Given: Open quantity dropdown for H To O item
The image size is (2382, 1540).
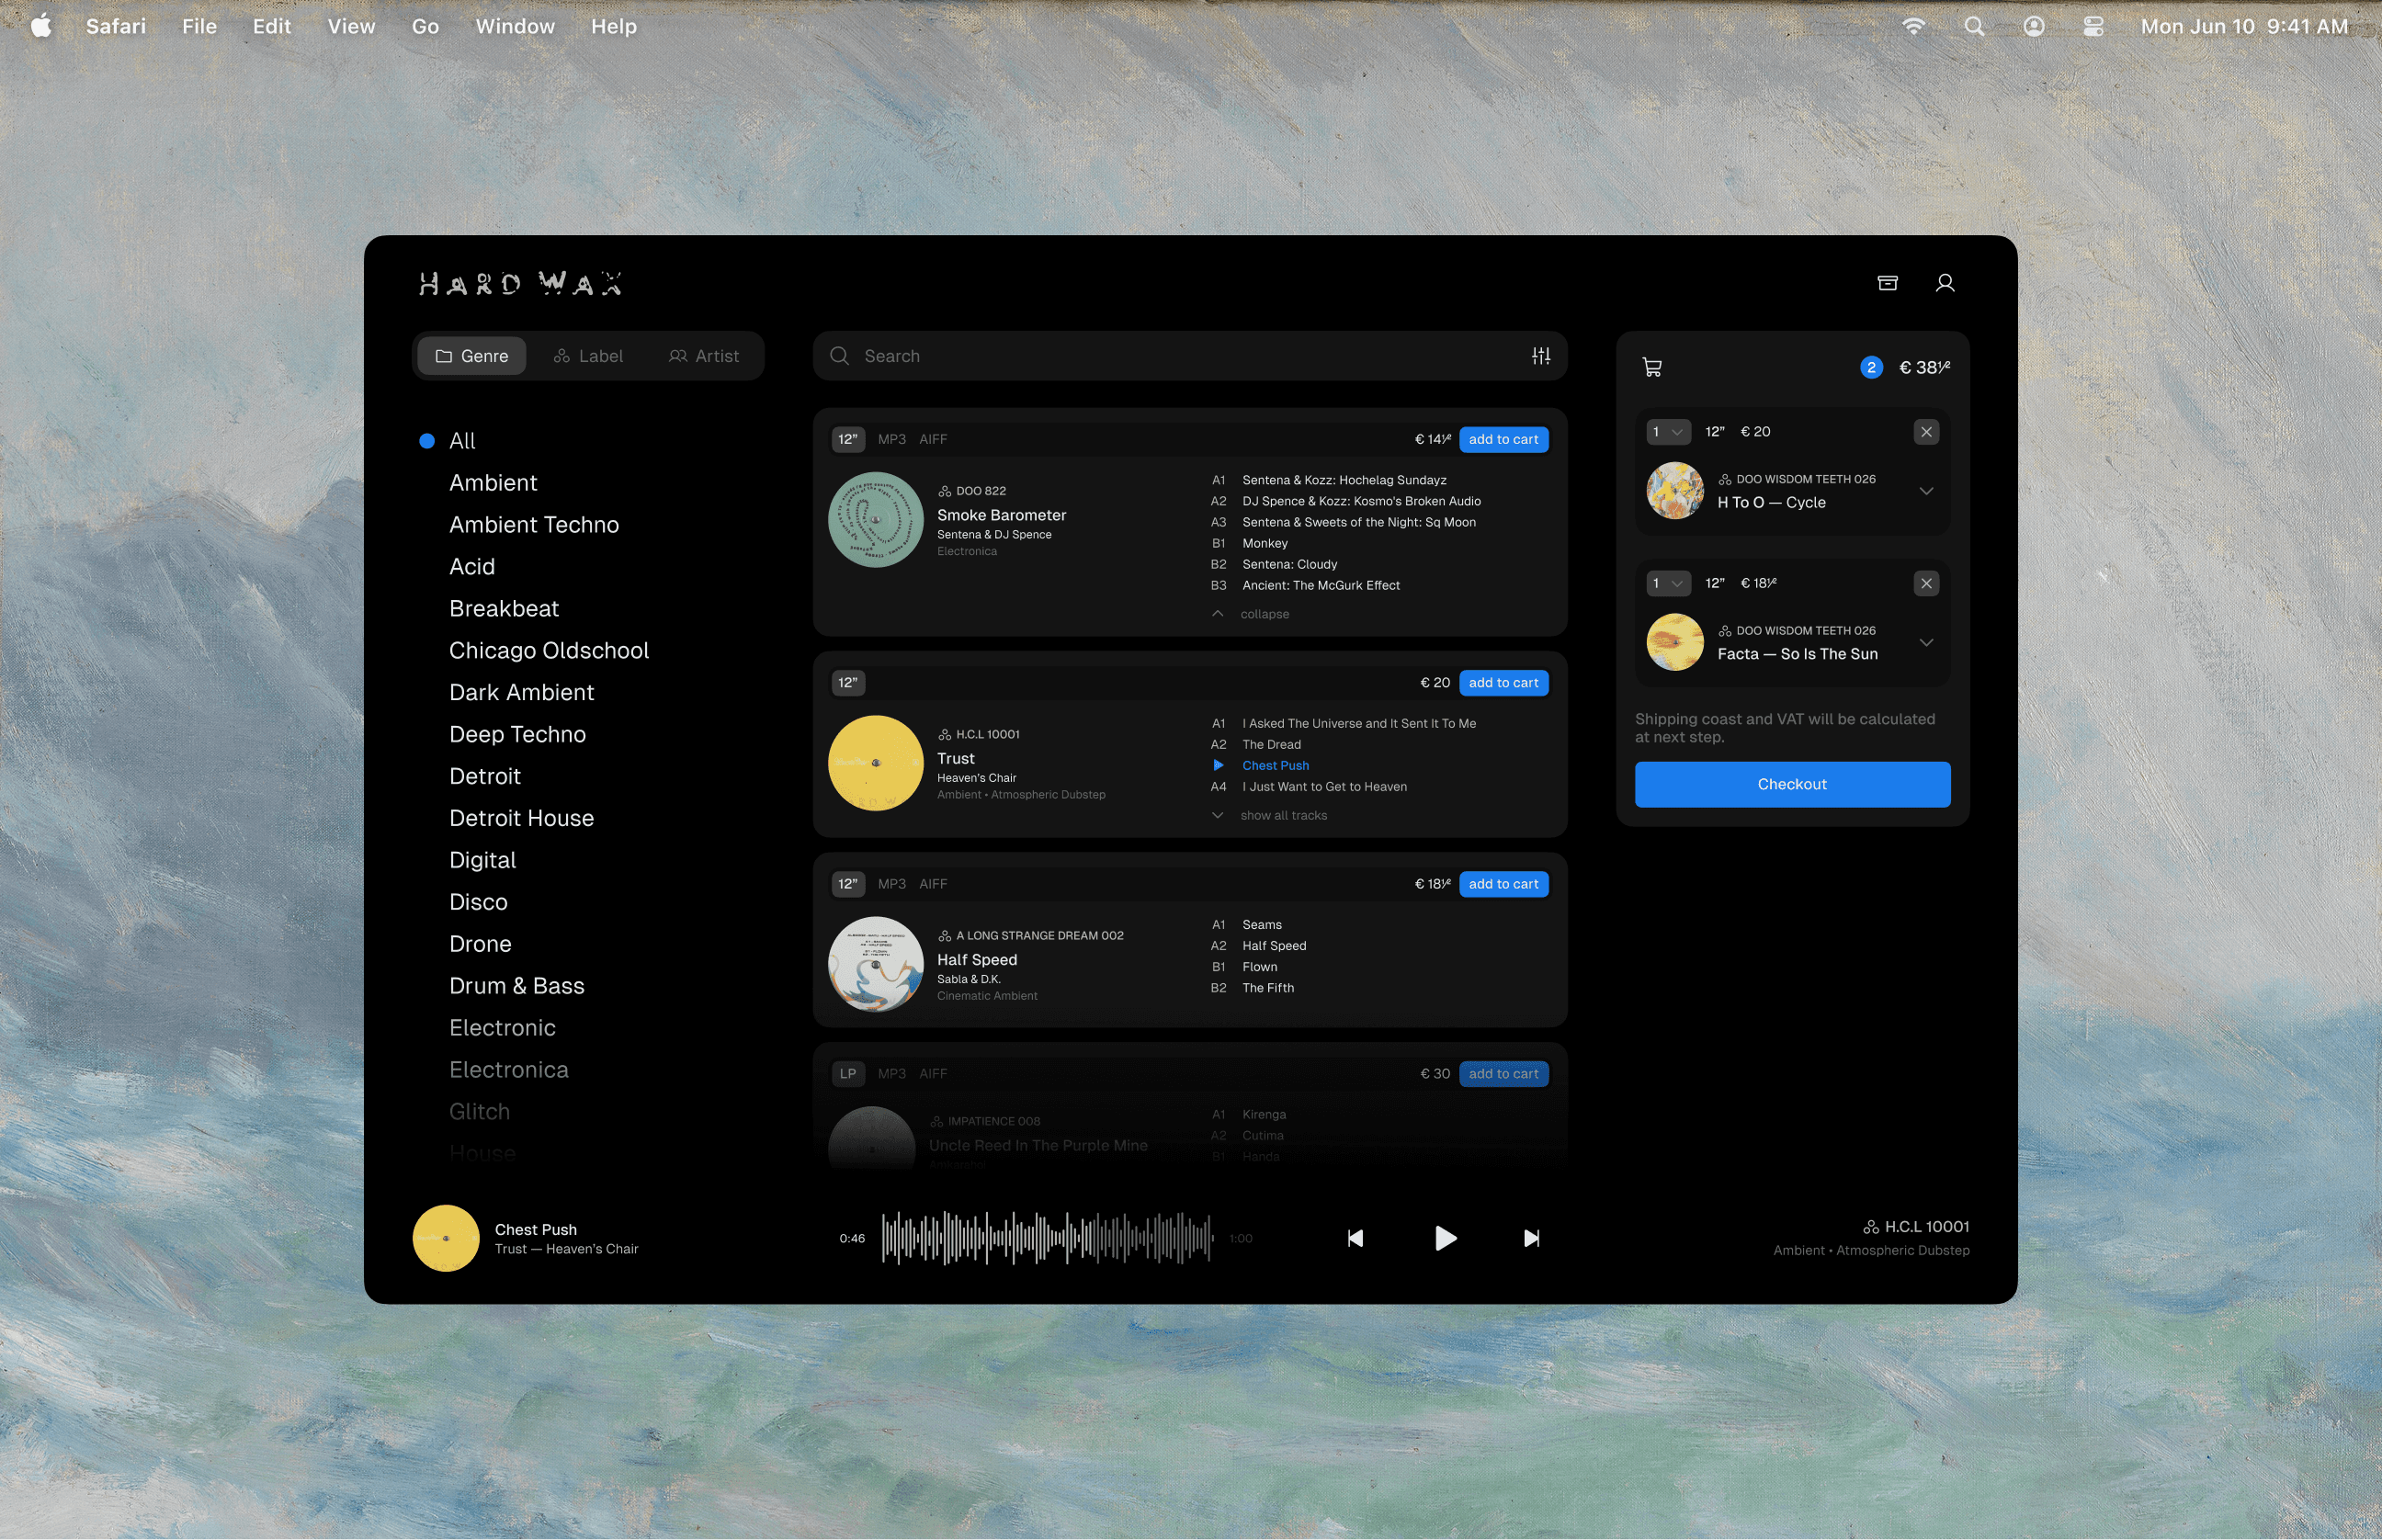Looking at the screenshot, I should pos(1667,432).
